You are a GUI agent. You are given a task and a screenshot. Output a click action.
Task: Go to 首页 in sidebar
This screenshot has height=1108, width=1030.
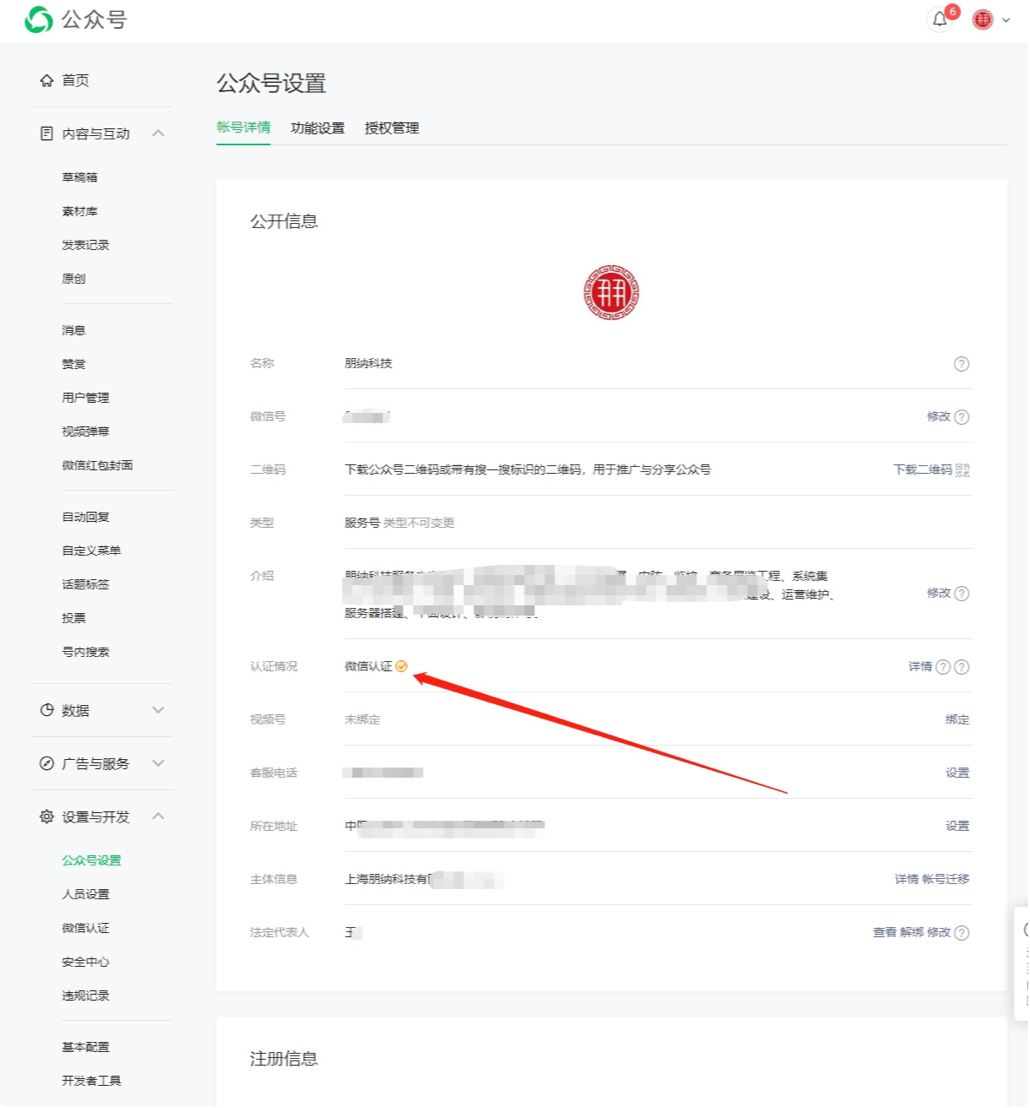76,81
